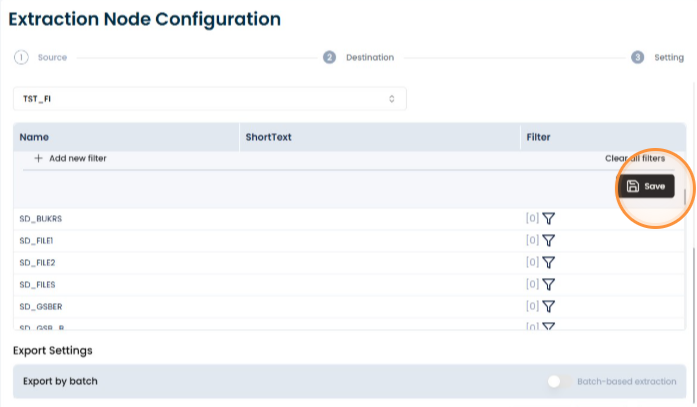
Task: Click the TST_FI dropdown arrows
Action: click(392, 99)
